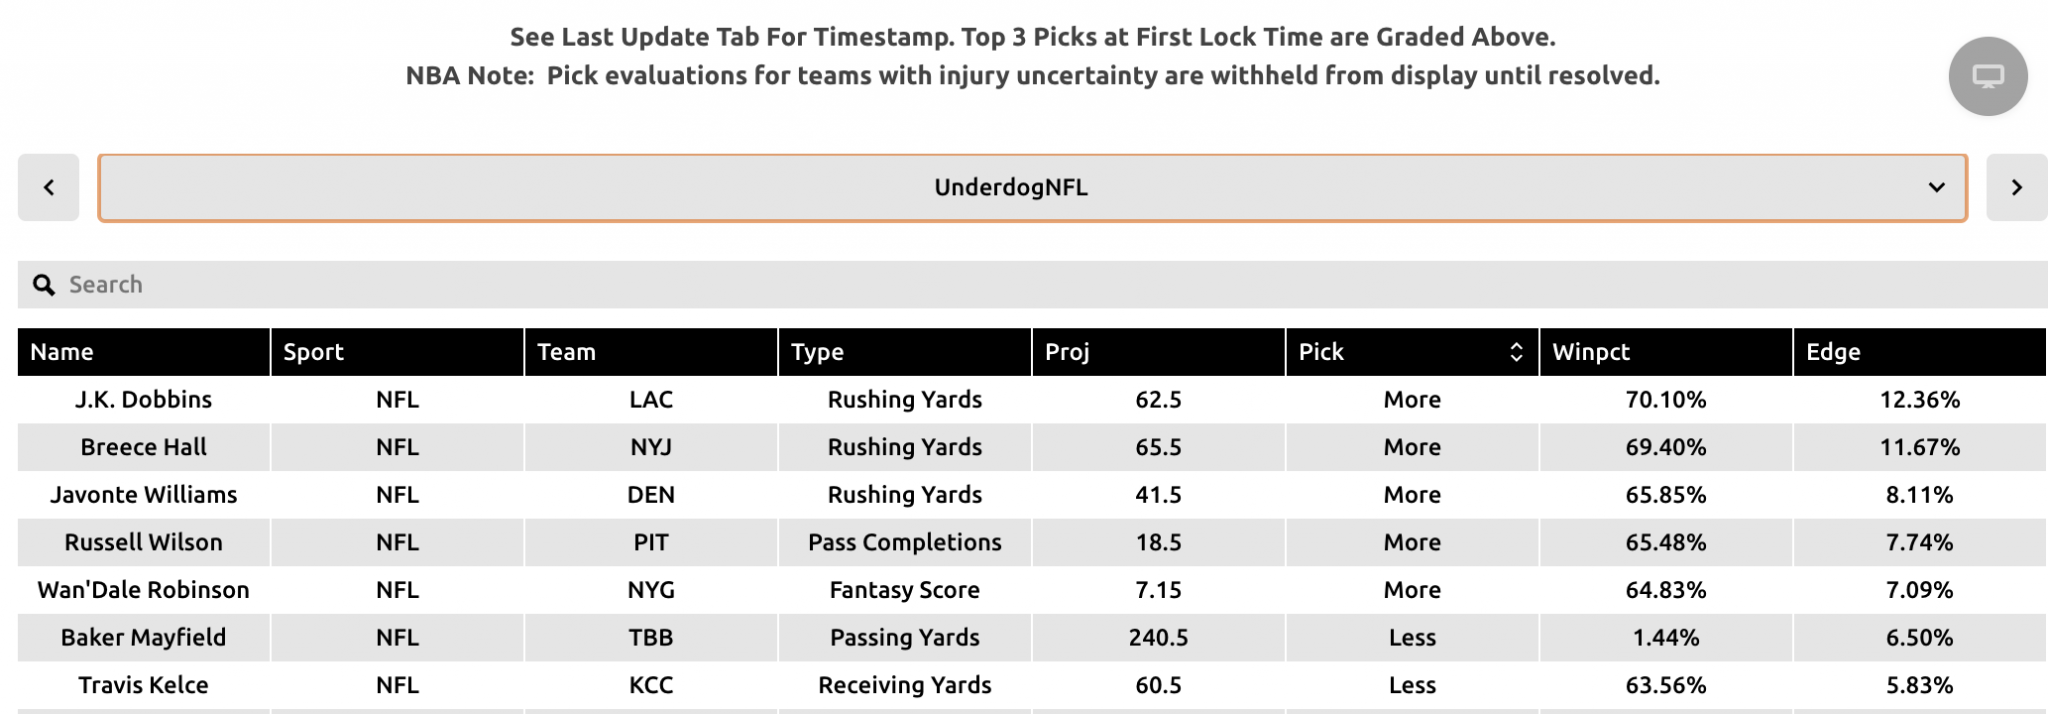Click the Russell Wilson Pass Completions cell
This screenshot has height=714, width=2048.
point(904,542)
